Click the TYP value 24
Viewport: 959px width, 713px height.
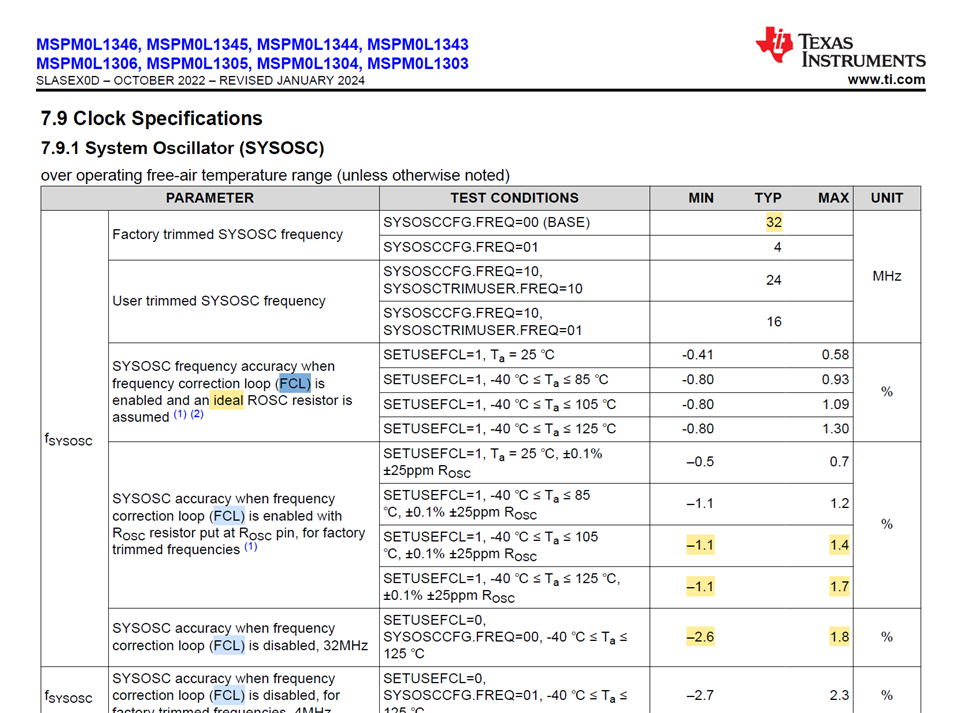774,280
